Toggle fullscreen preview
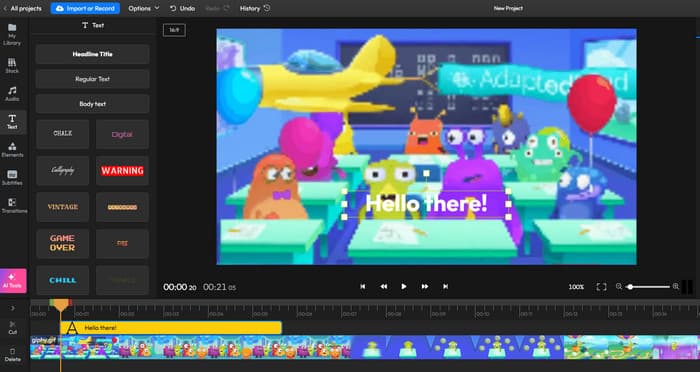This screenshot has height=372, width=700. tap(601, 287)
